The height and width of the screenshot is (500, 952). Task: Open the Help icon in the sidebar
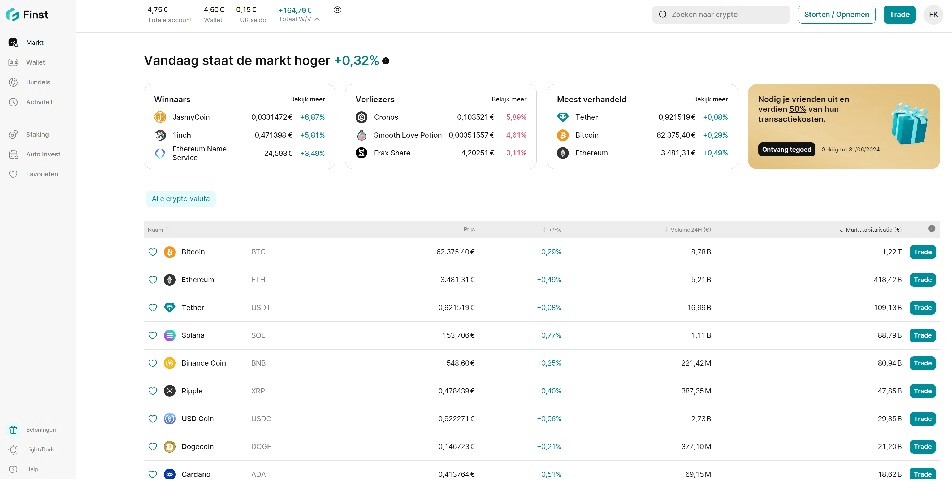(x=13, y=469)
